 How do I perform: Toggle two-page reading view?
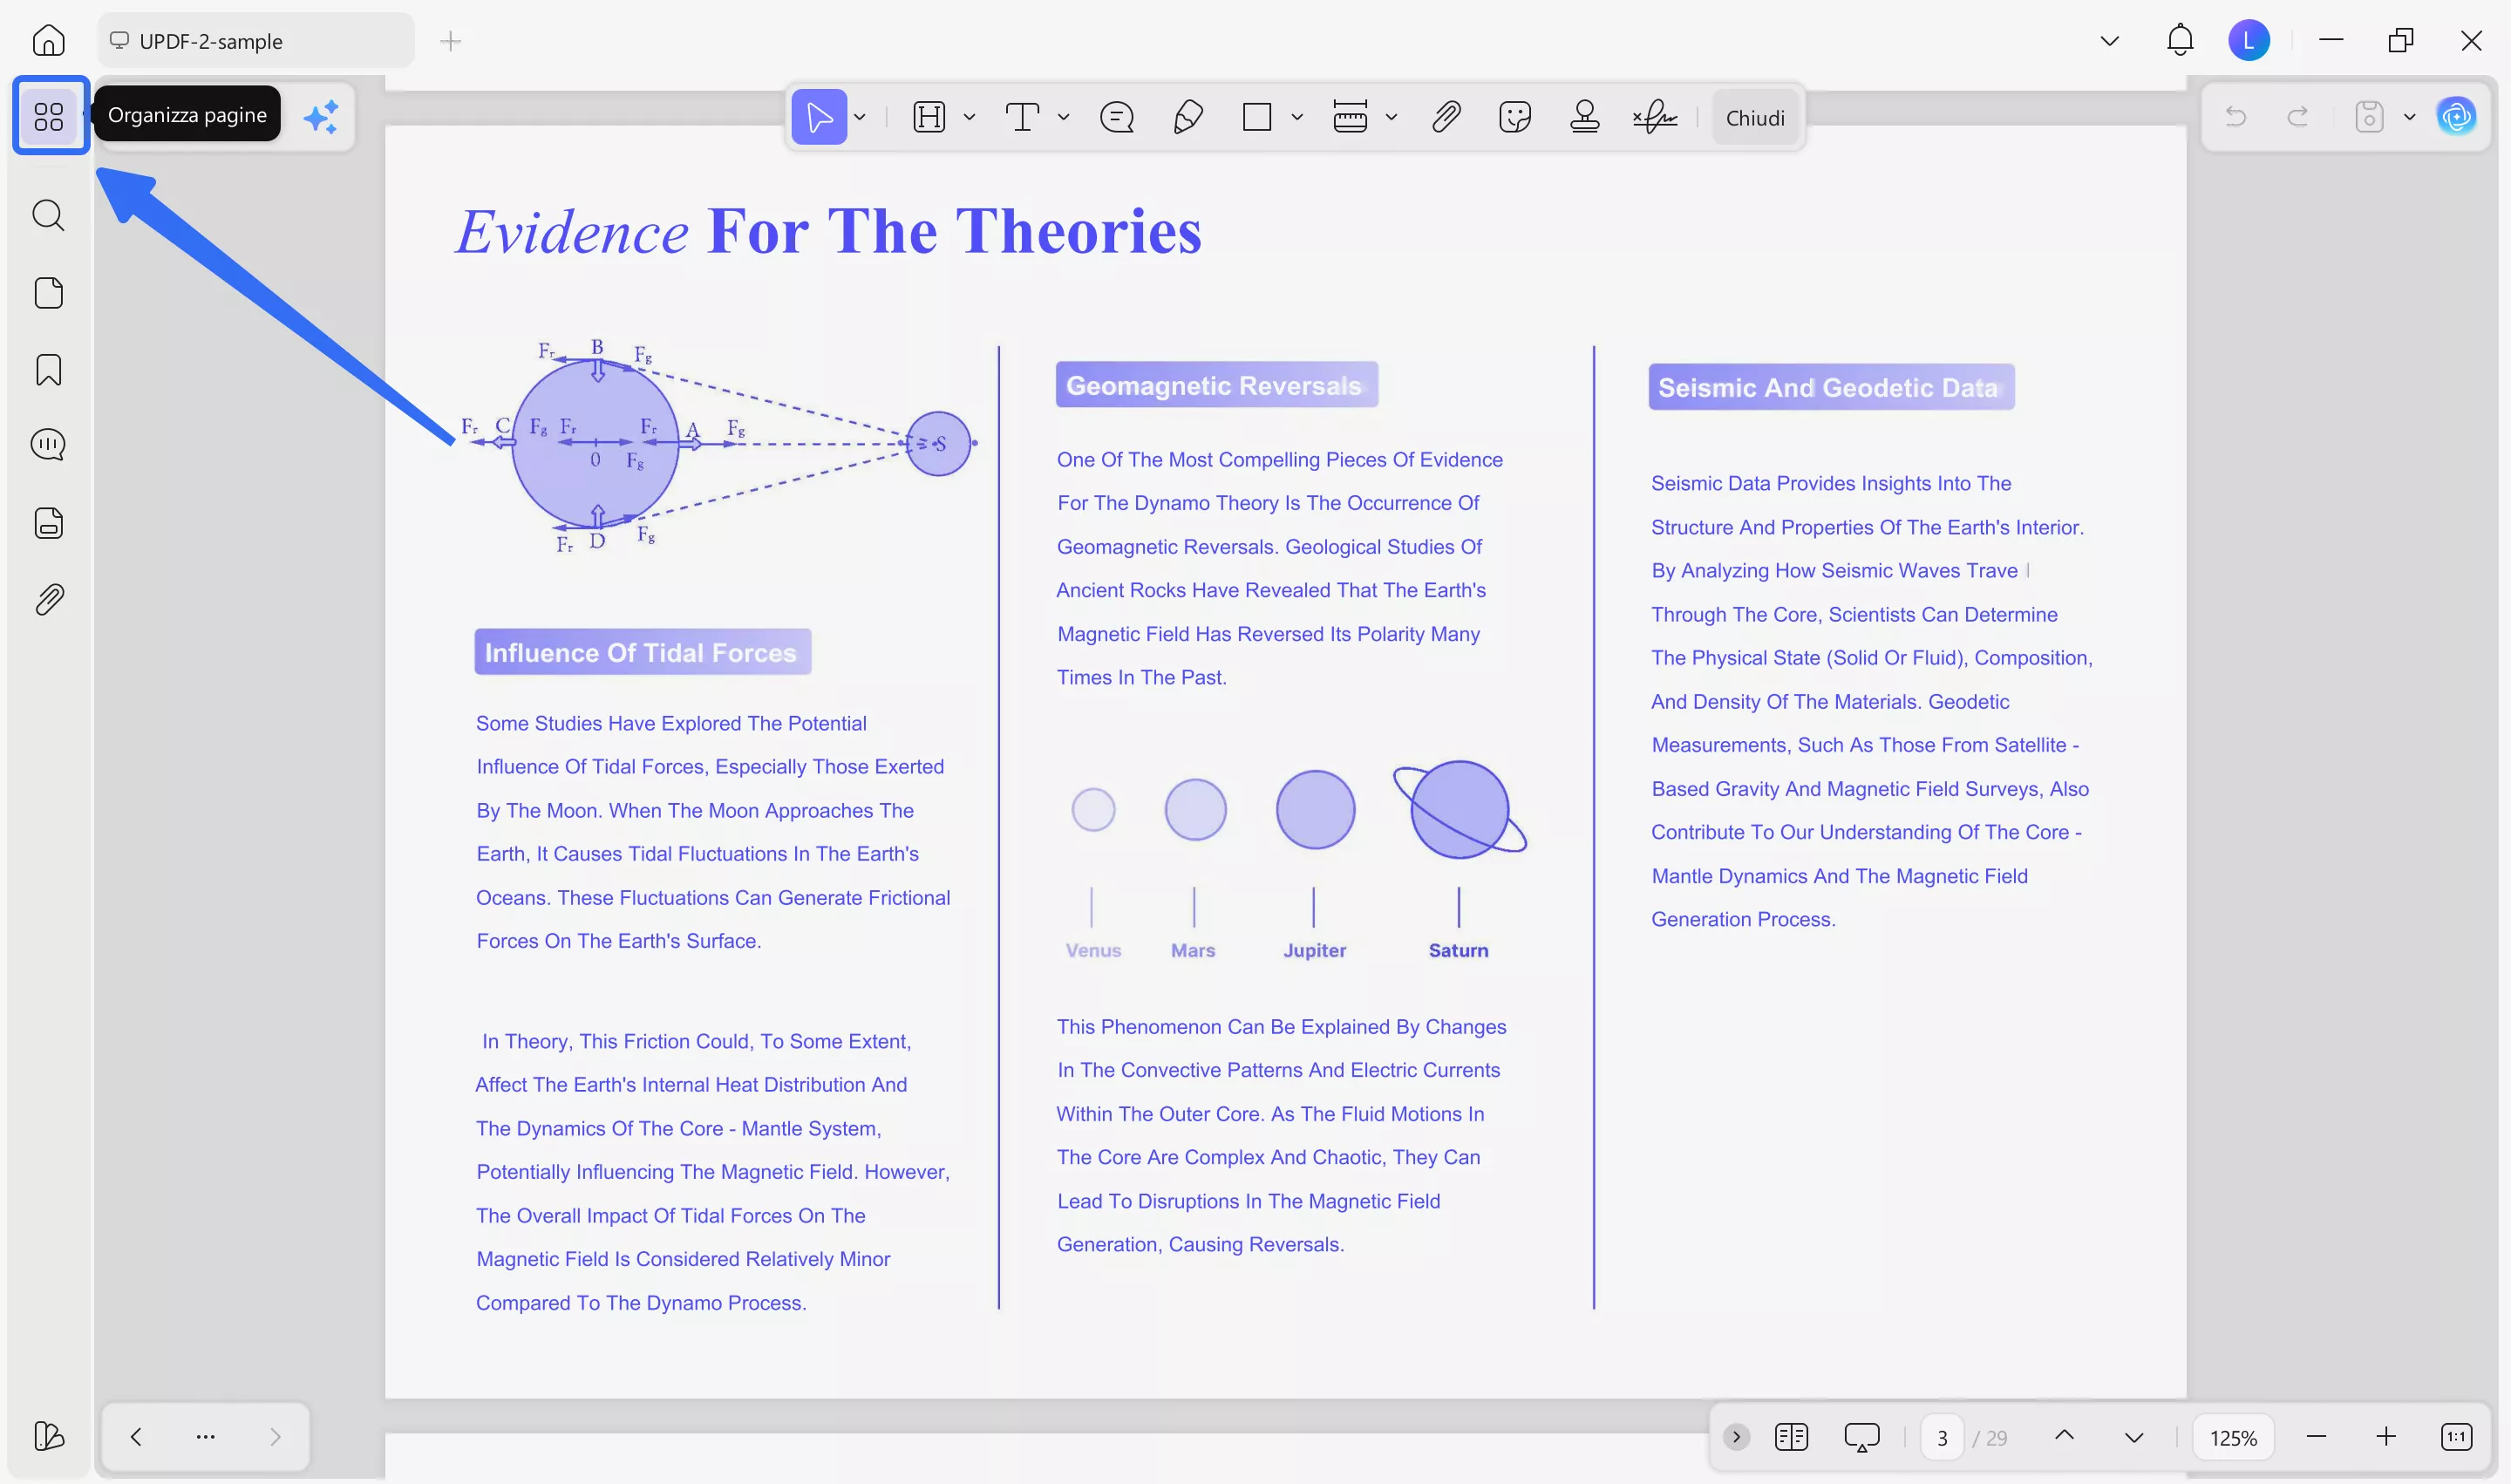1791,1437
